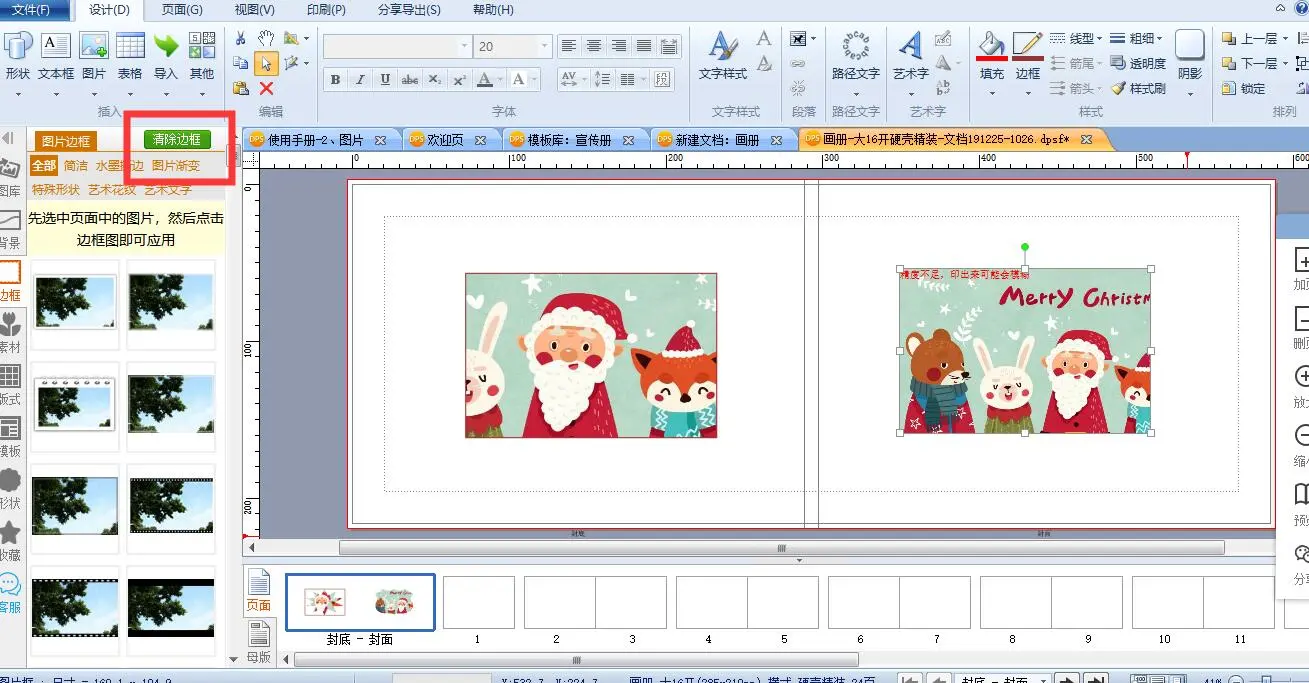The height and width of the screenshot is (683, 1309).
Task: Click the red delete X icon
Action: click(266, 88)
